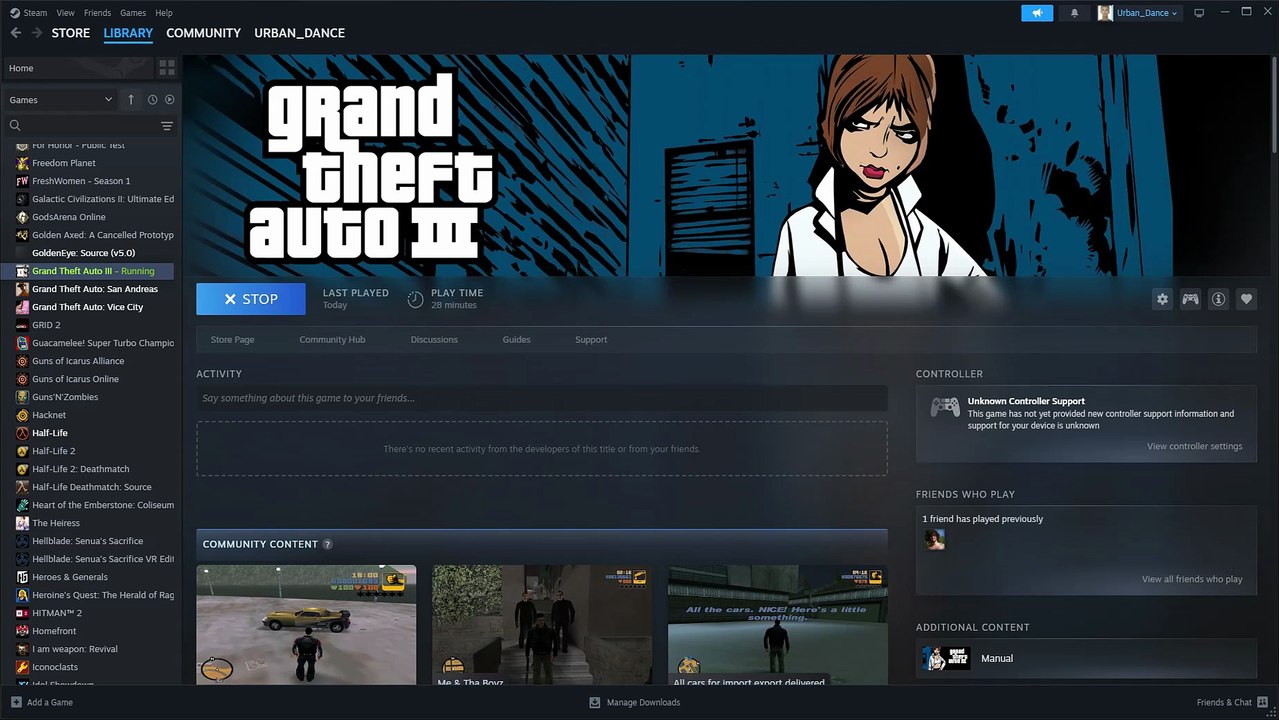Open community content help question icon

tap(327, 544)
